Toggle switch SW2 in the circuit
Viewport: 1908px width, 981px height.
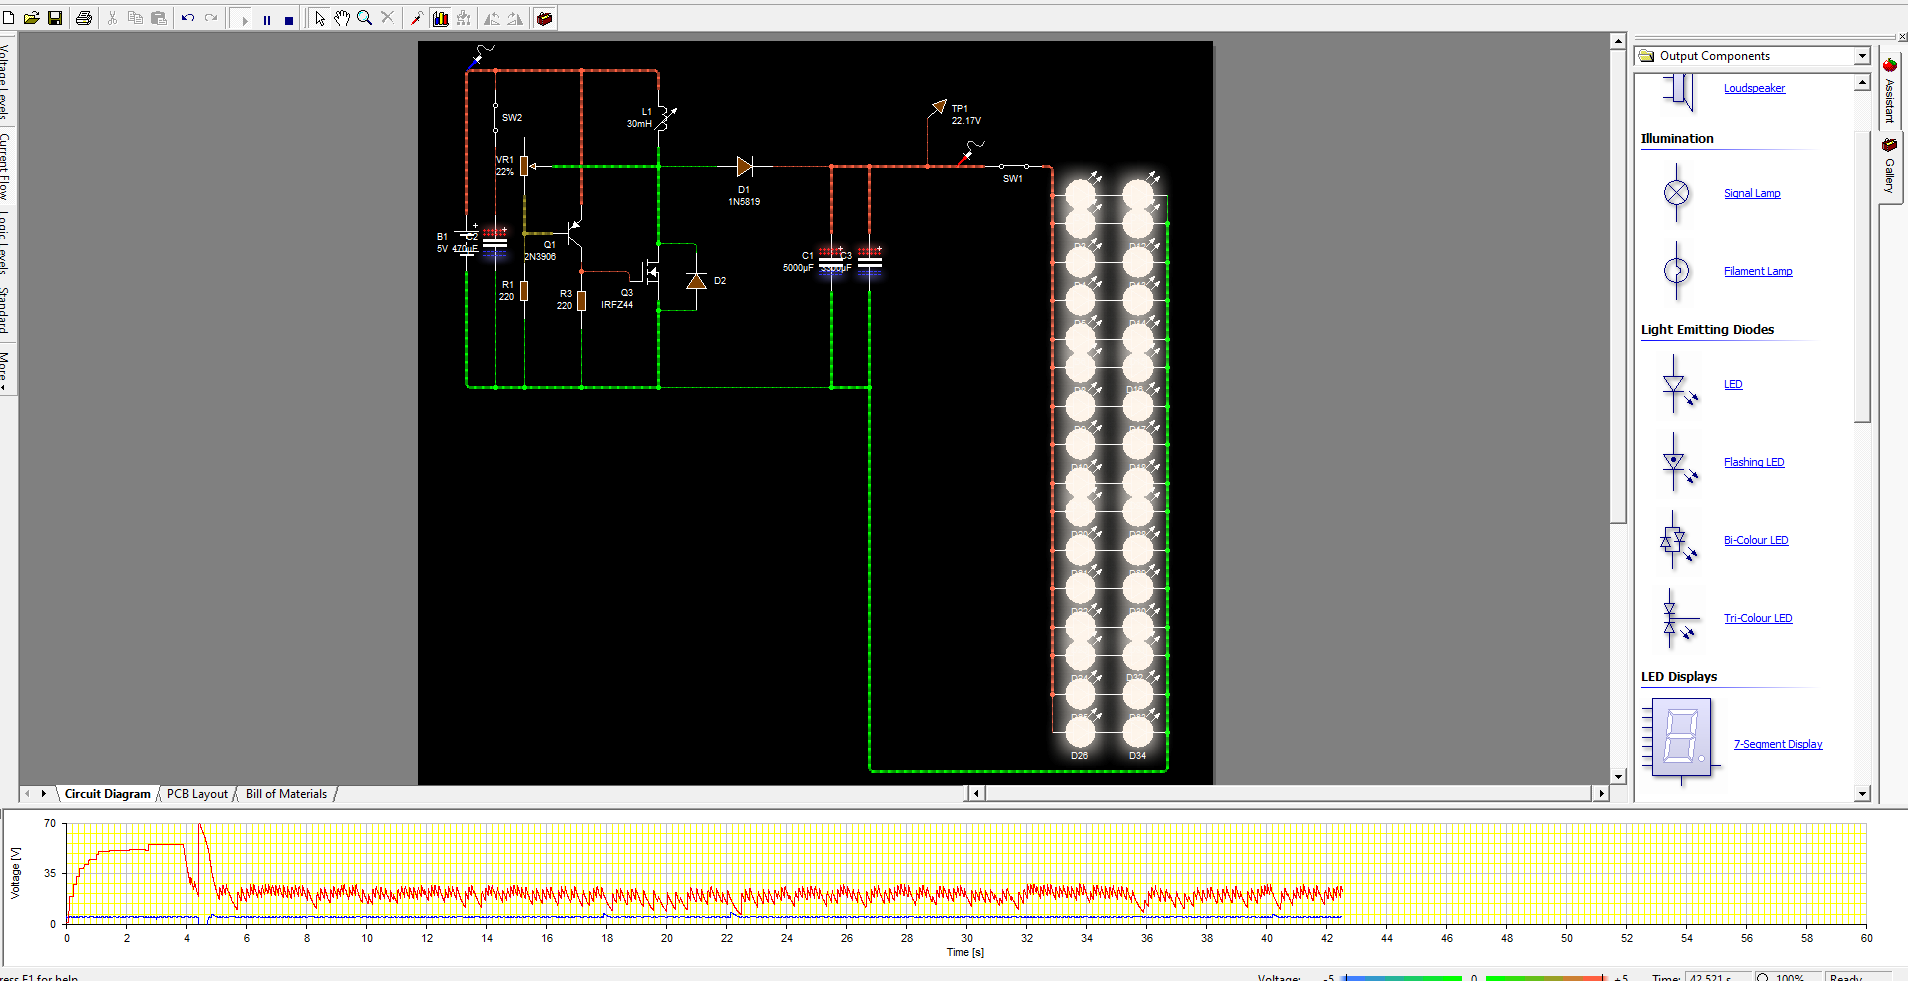click(x=496, y=117)
